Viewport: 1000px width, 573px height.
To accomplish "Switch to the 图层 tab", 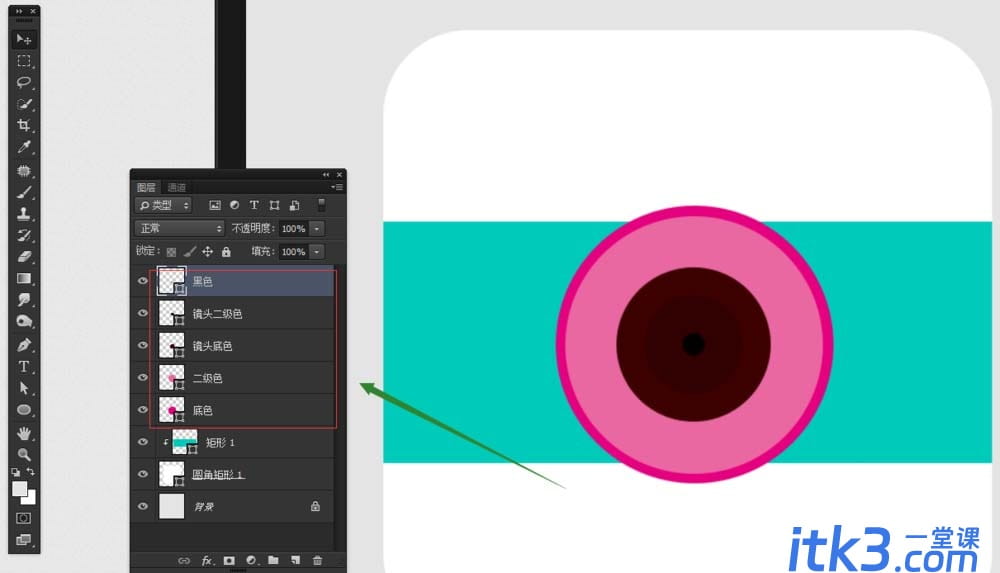I will tap(146, 187).
